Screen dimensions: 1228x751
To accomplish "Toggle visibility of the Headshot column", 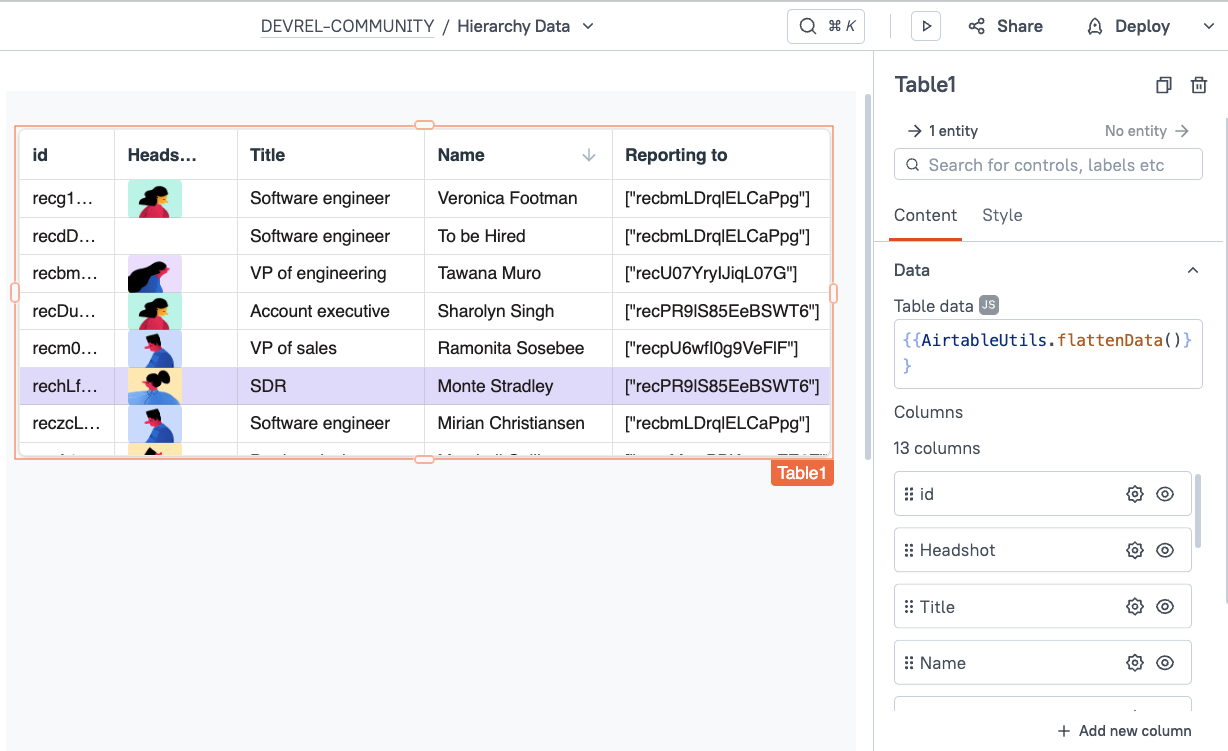I will pyautogui.click(x=1166, y=549).
